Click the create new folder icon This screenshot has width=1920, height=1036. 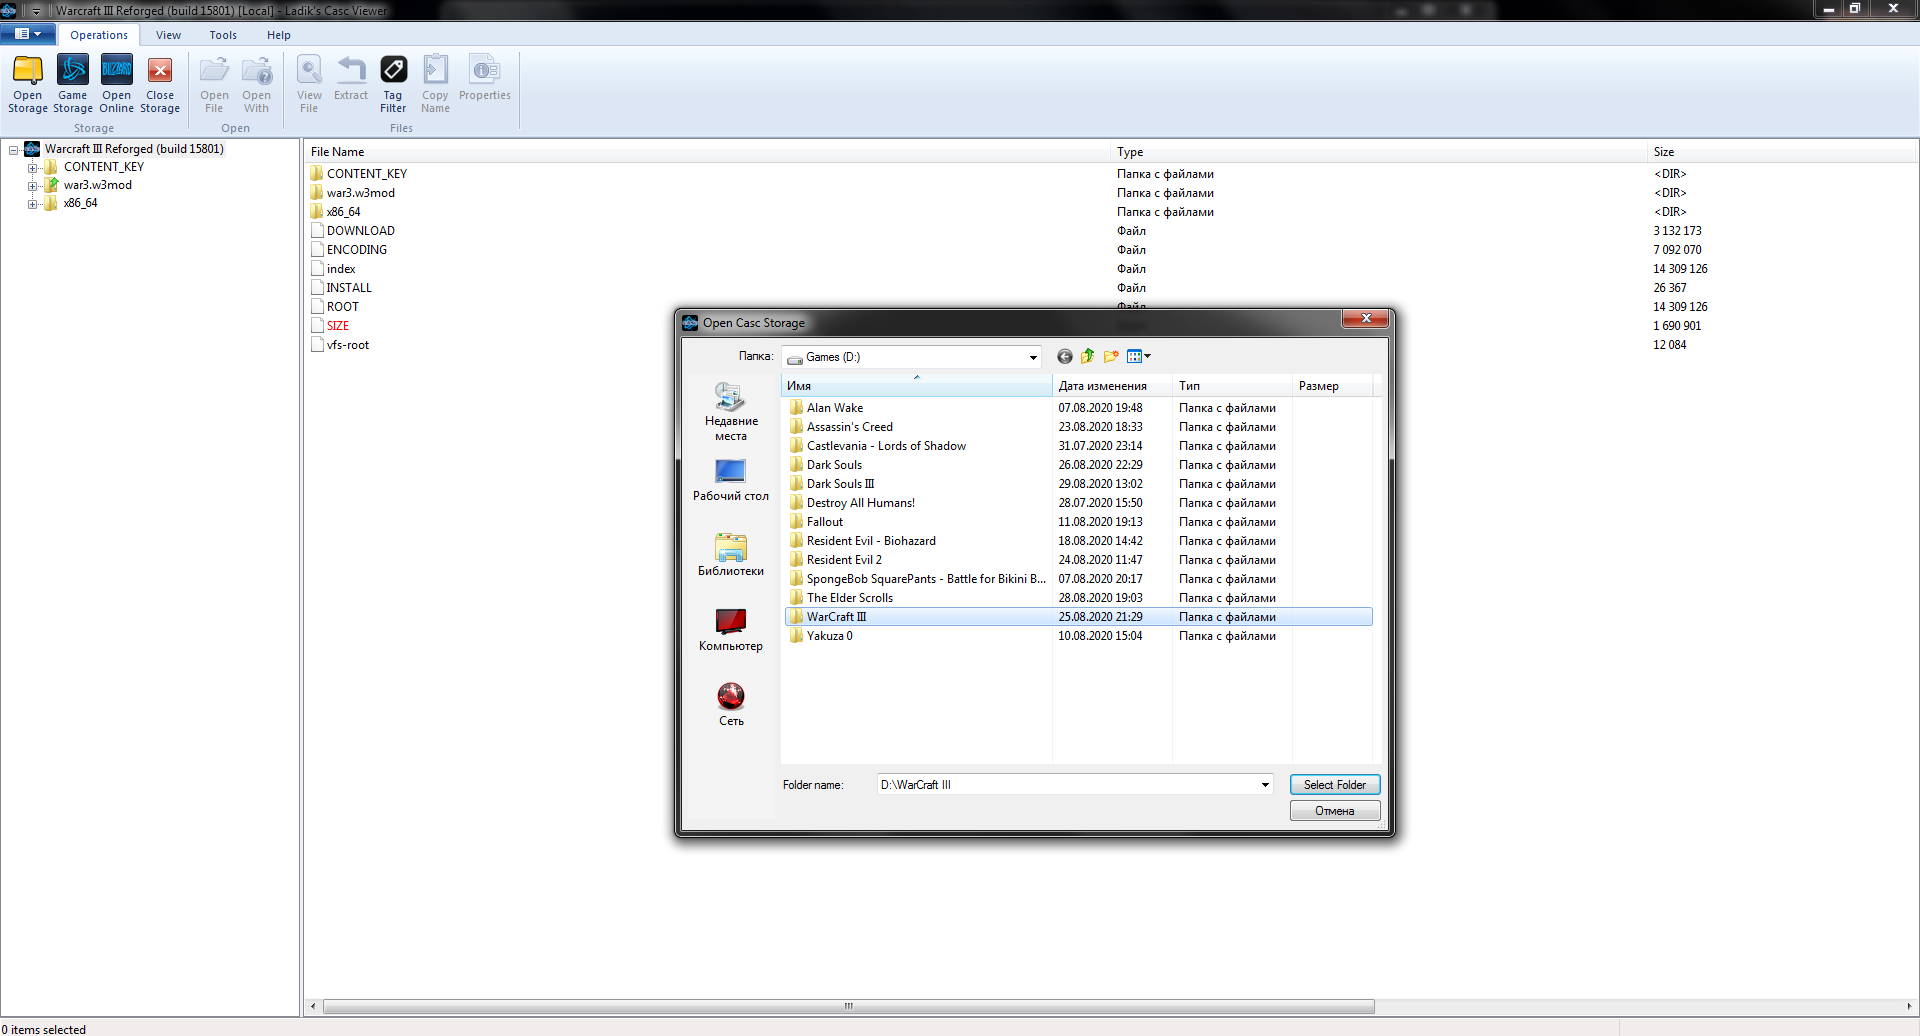1110,357
